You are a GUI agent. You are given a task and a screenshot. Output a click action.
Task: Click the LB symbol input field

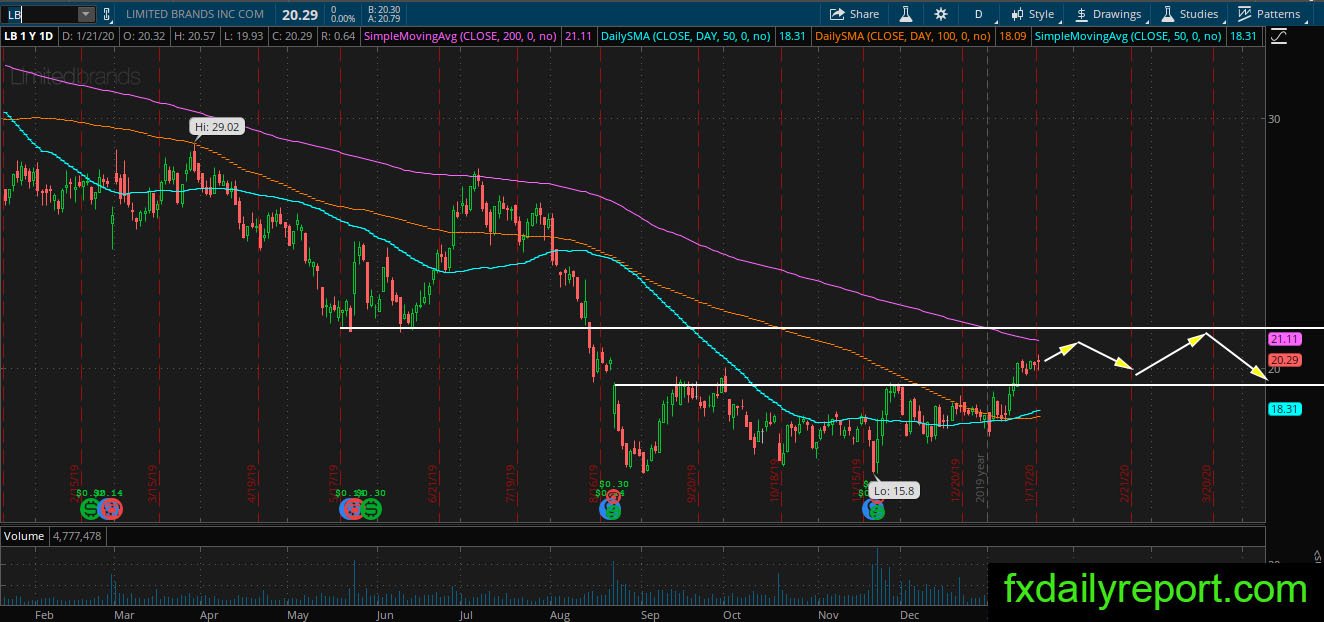[40, 14]
